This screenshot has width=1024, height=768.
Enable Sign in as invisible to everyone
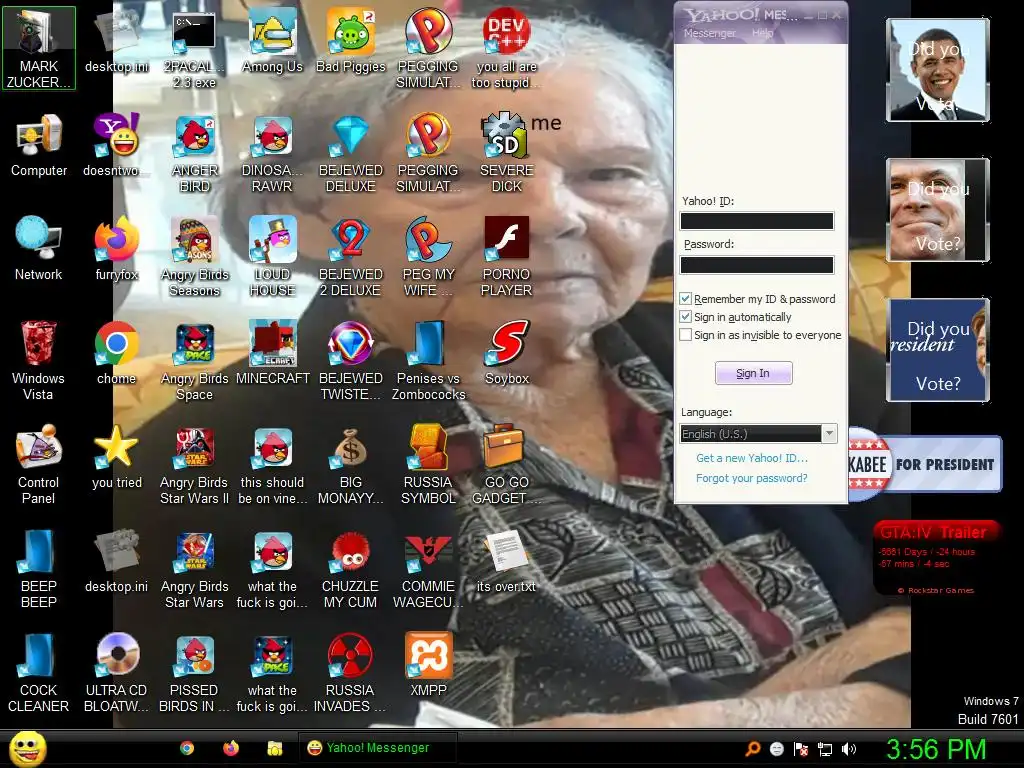click(x=685, y=335)
